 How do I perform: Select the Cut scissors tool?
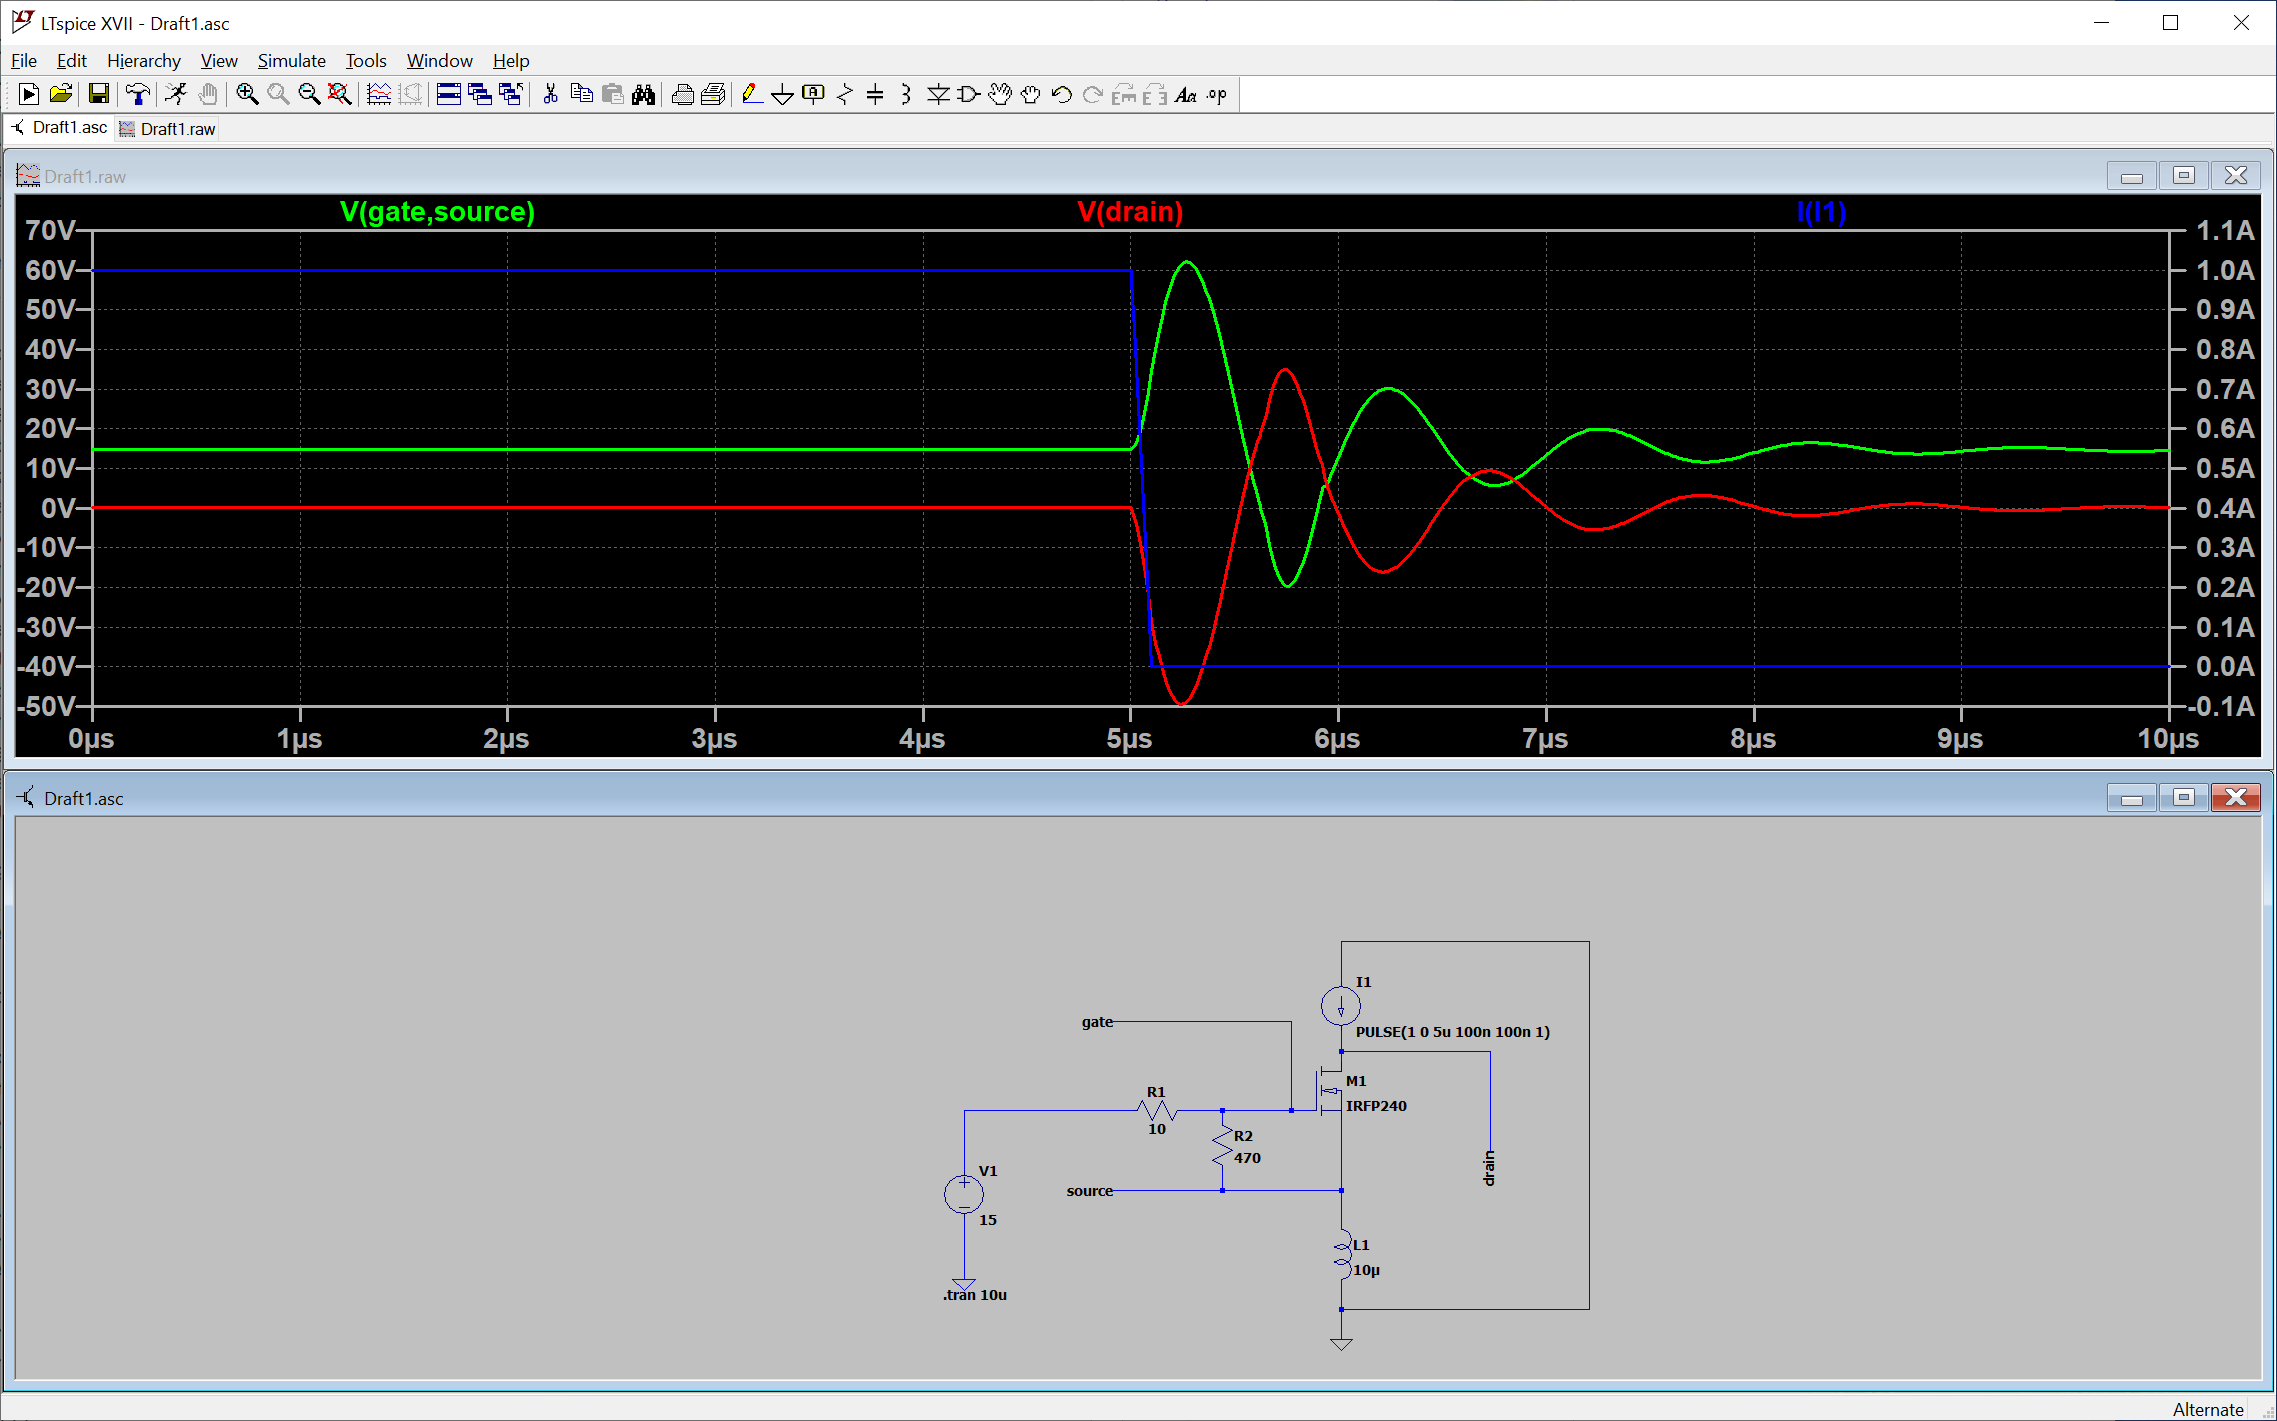(x=550, y=95)
